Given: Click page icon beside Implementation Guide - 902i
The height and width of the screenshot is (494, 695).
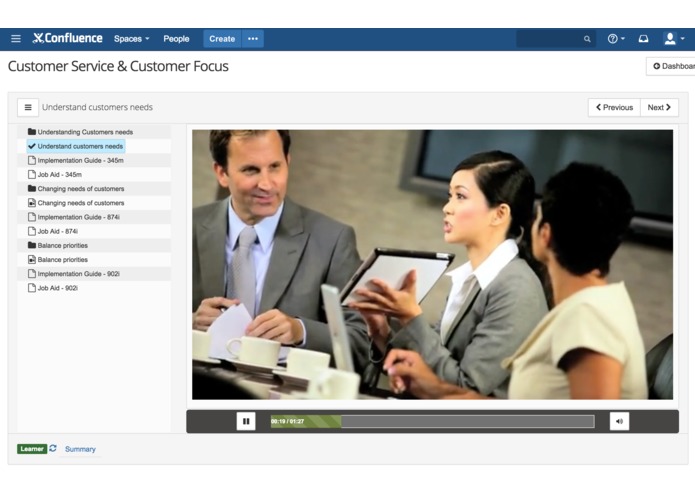Looking at the screenshot, I should (31, 273).
